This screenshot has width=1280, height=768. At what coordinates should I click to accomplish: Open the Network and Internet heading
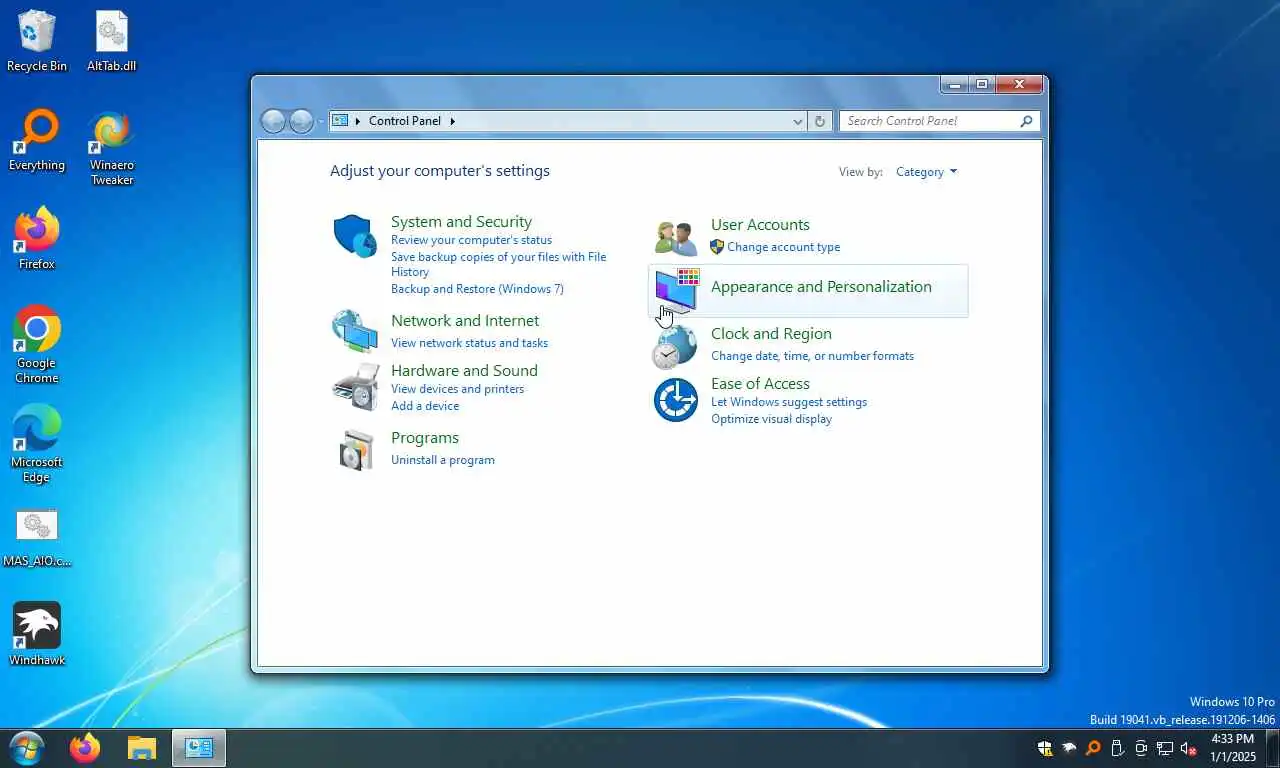pyautogui.click(x=465, y=321)
